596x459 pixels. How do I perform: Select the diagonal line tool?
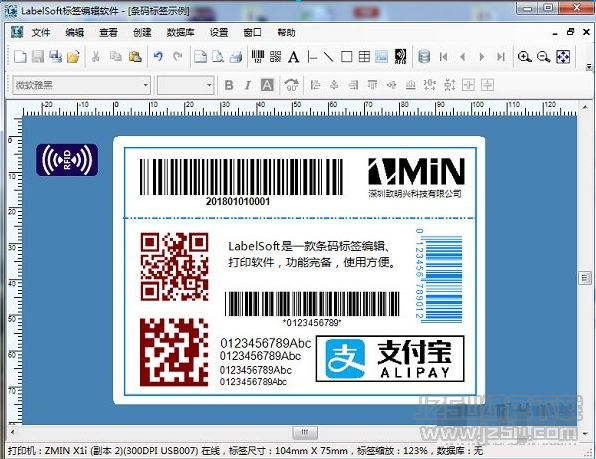point(328,57)
